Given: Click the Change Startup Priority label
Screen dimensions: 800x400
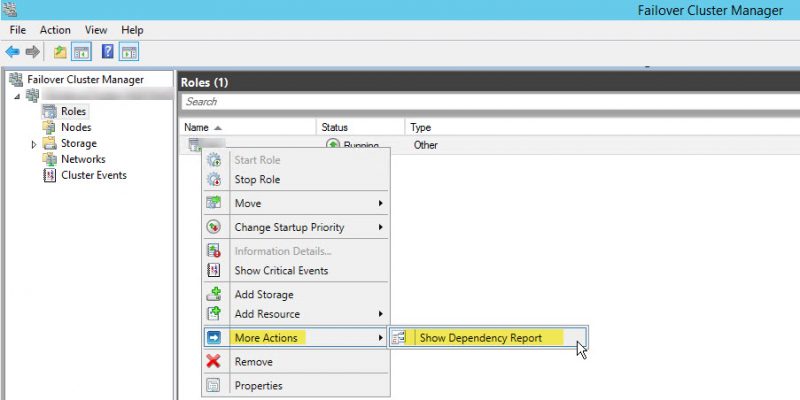Looking at the screenshot, I should tap(289, 227).
